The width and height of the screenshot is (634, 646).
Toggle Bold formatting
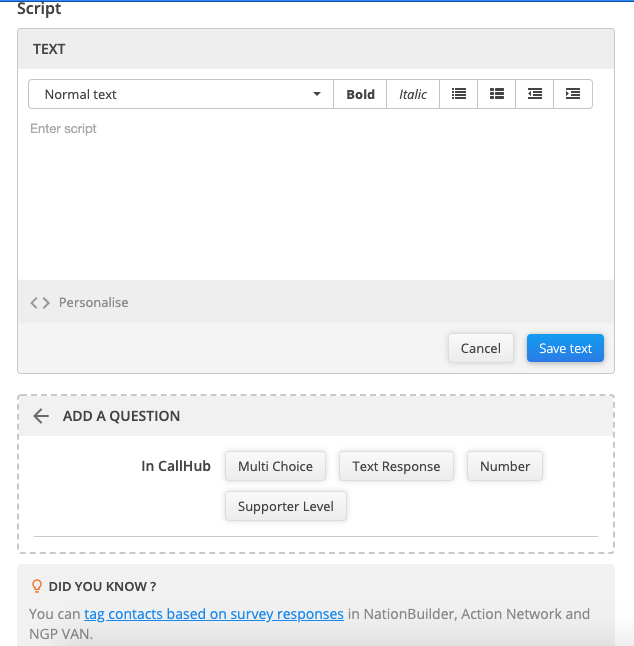[x=360, y=94]
